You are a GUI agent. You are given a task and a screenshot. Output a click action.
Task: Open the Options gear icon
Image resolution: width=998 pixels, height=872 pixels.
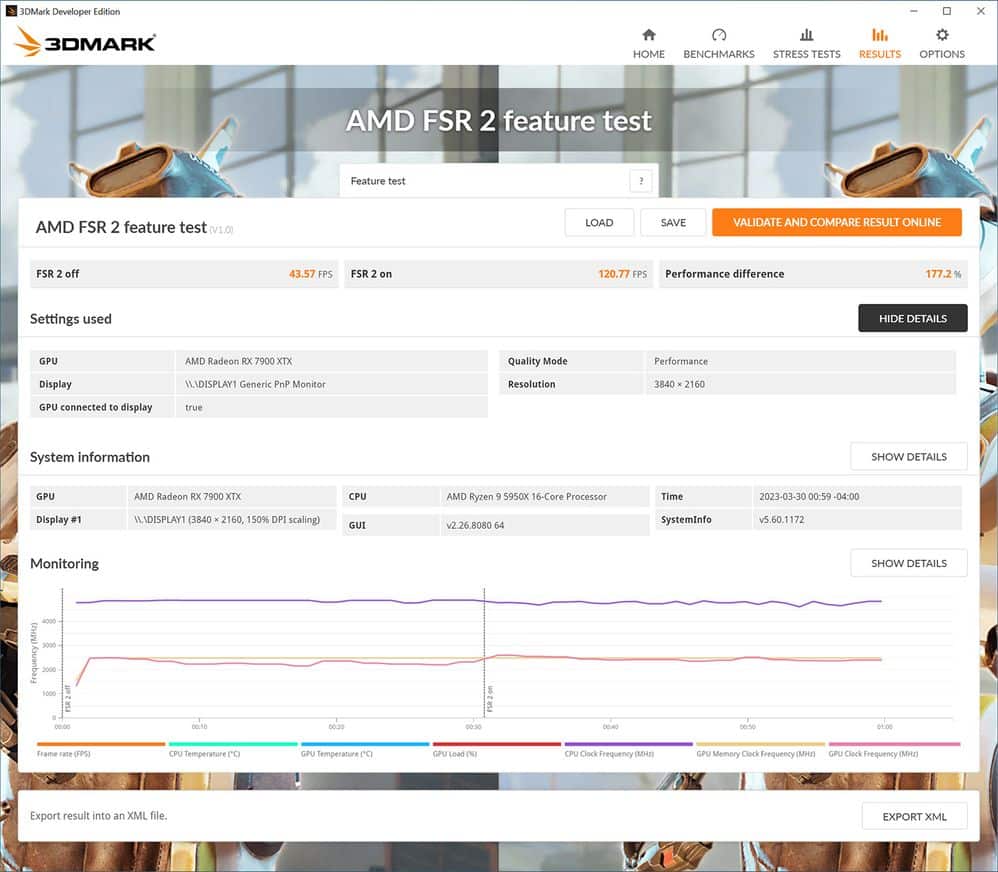(941, 36)
